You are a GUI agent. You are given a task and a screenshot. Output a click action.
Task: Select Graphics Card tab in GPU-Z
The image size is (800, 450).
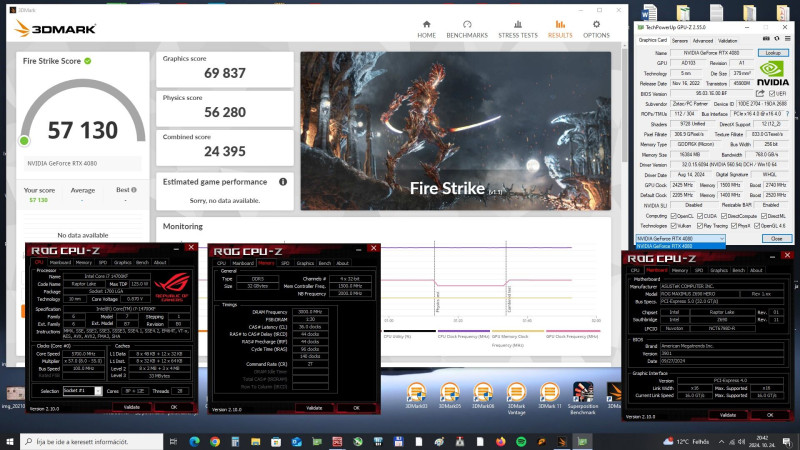point(653,40)
